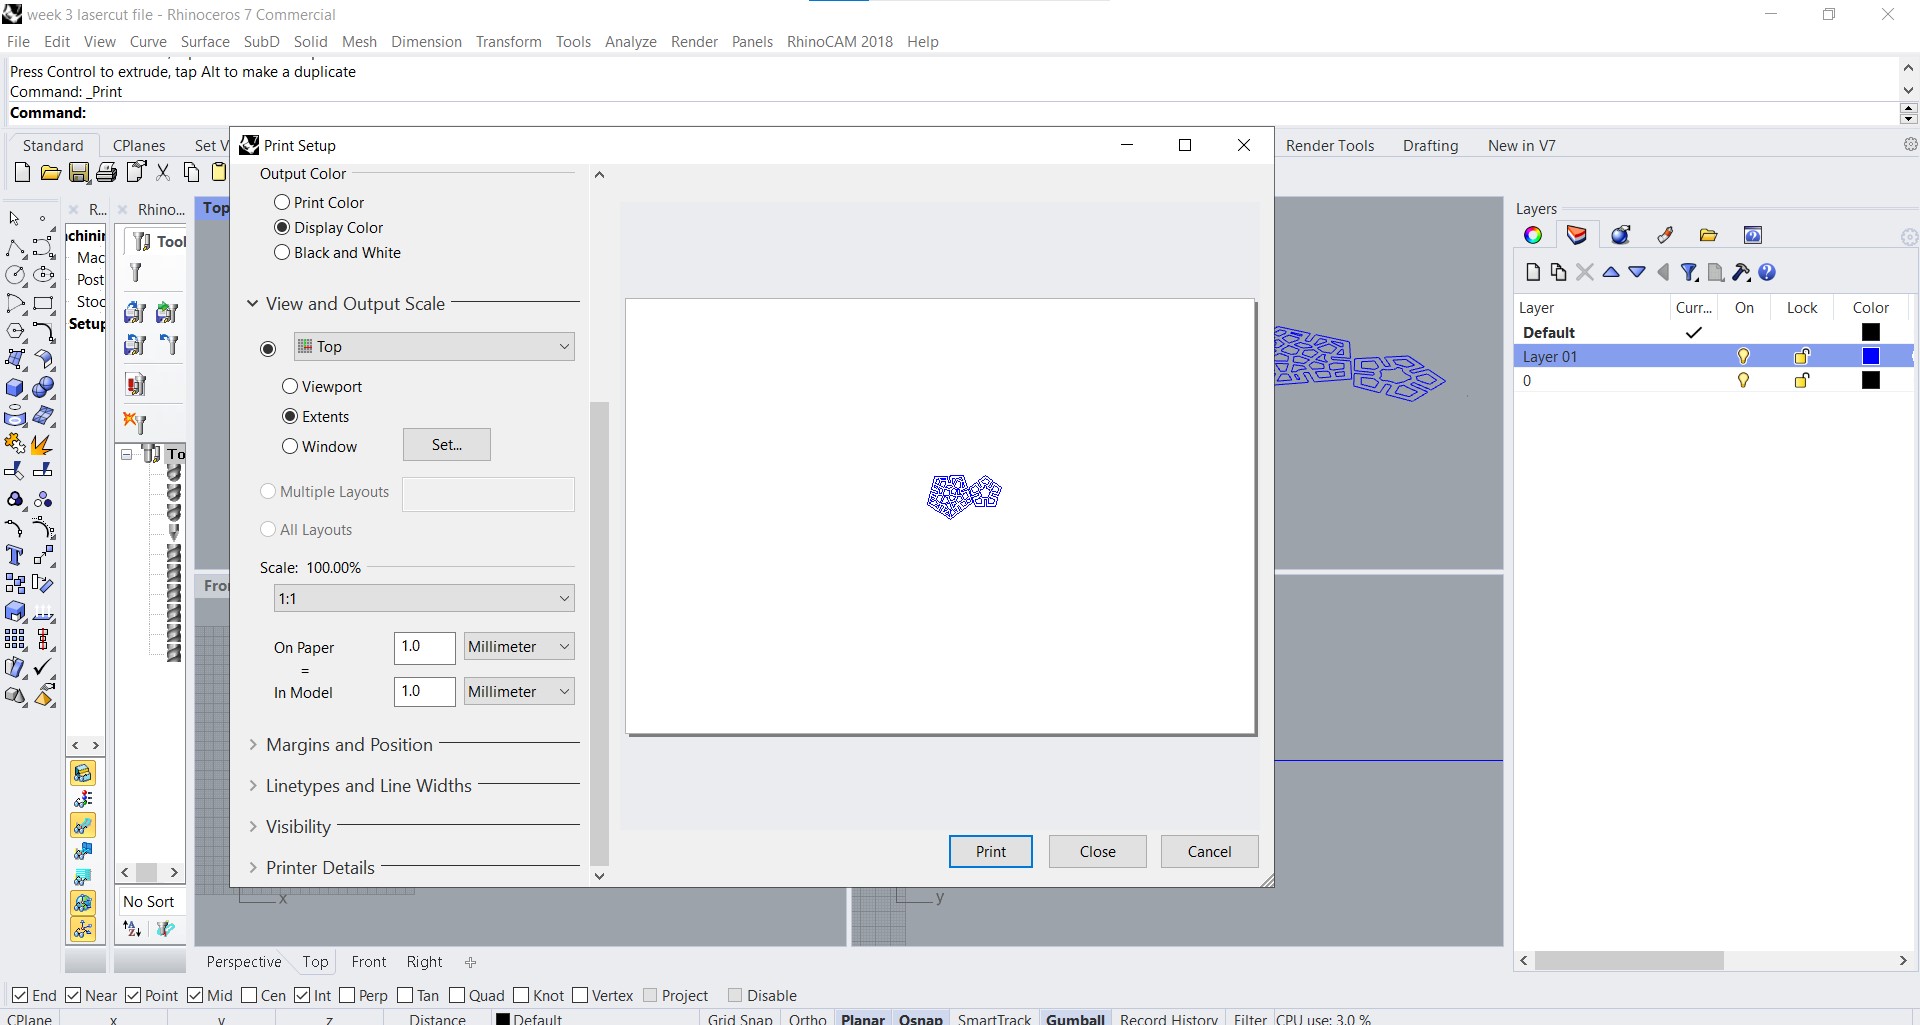Expand Printer Details section
1920x1025 pixels.
click(x=253, y=867)
